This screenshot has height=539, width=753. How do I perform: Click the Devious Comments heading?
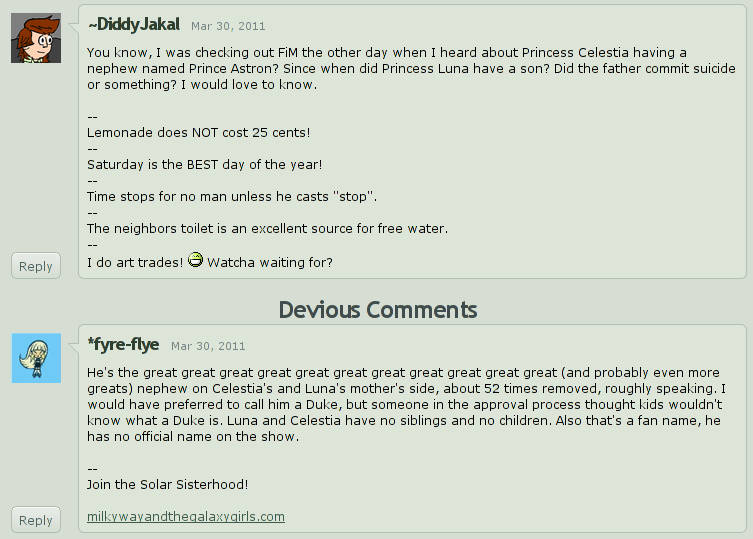pos(377,309)
